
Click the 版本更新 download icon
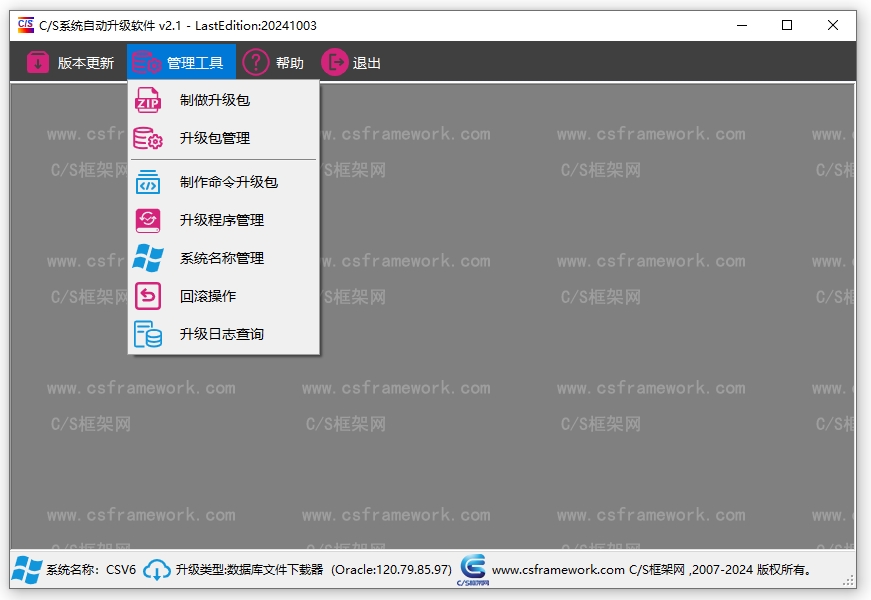[38, 63]
